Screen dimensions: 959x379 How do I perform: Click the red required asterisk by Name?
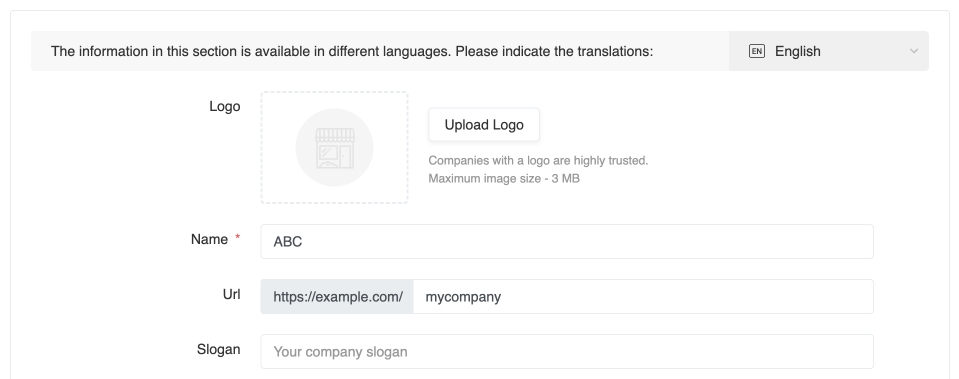[238, 238]
